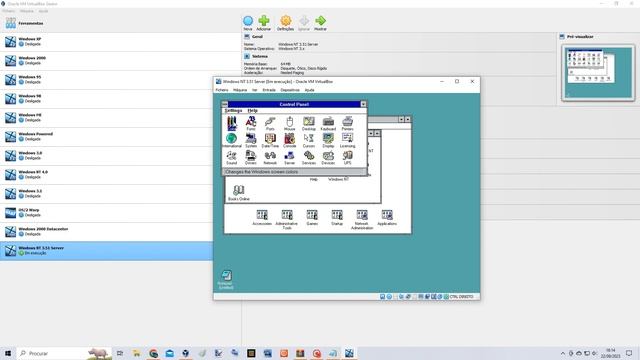Open the Ajuda menu in VM window
The height and width of the screenshot is (360, 640).
309,90
